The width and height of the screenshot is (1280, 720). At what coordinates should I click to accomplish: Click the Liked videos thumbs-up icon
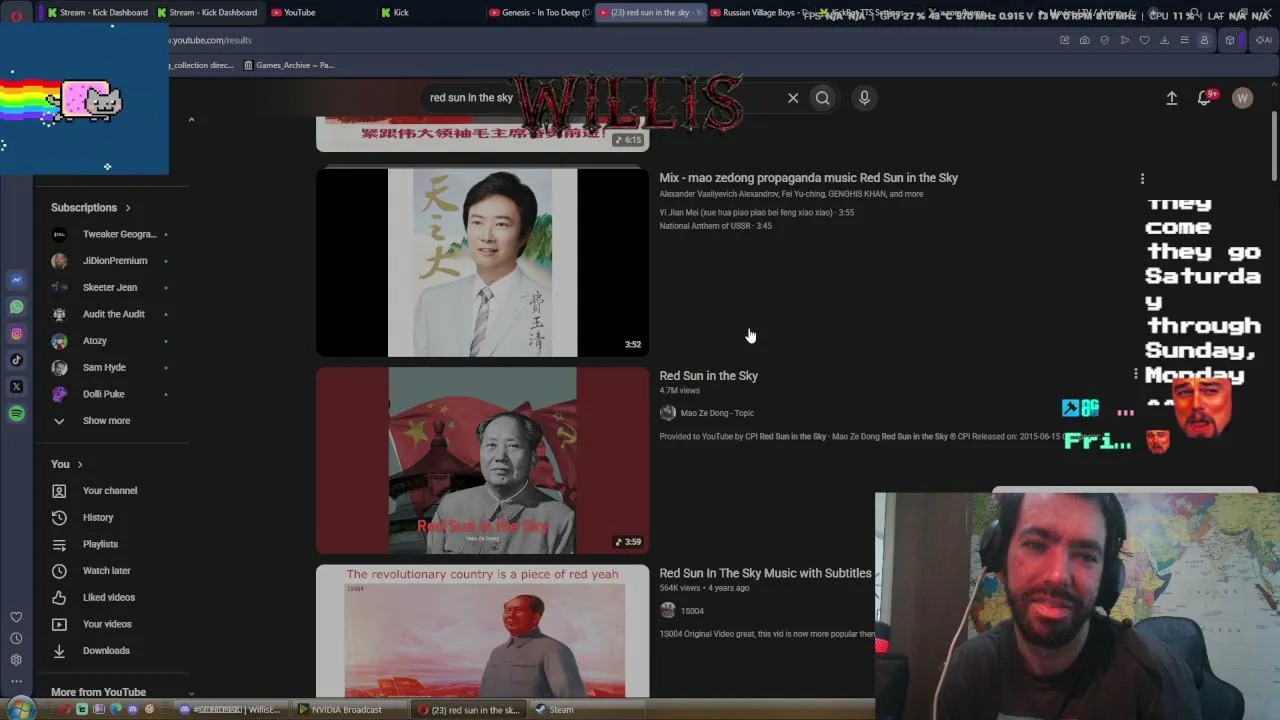click(59, 597)
